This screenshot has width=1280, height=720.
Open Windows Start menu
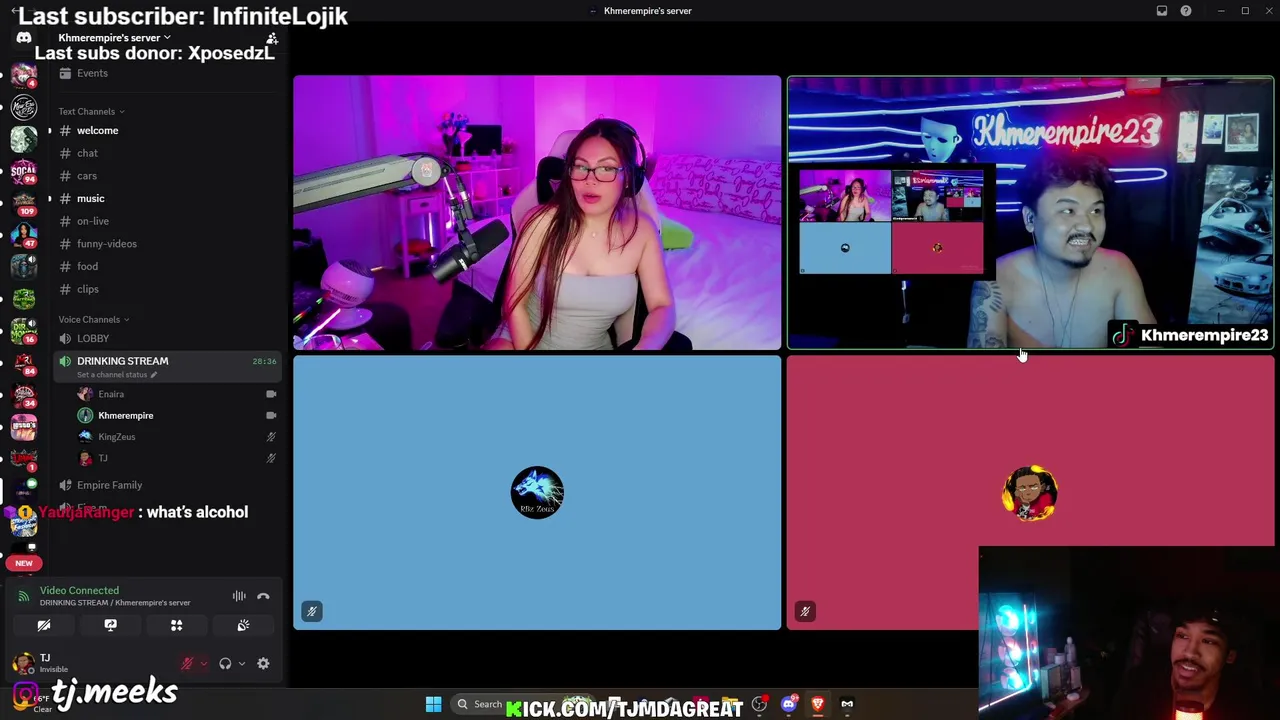click(433, 704)
